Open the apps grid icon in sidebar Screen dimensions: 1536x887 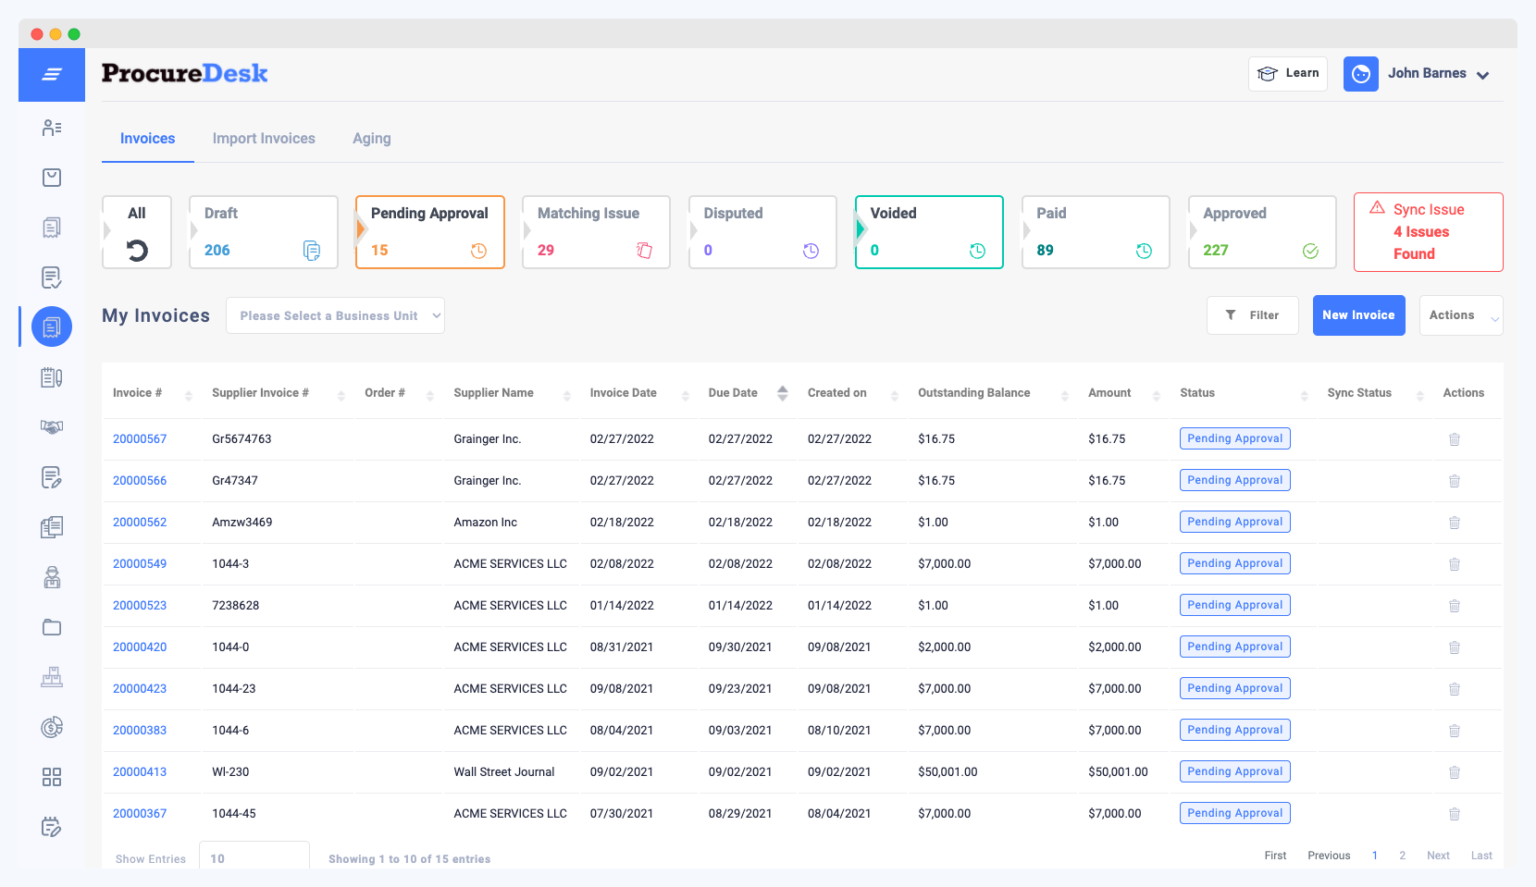click(51, 776)
